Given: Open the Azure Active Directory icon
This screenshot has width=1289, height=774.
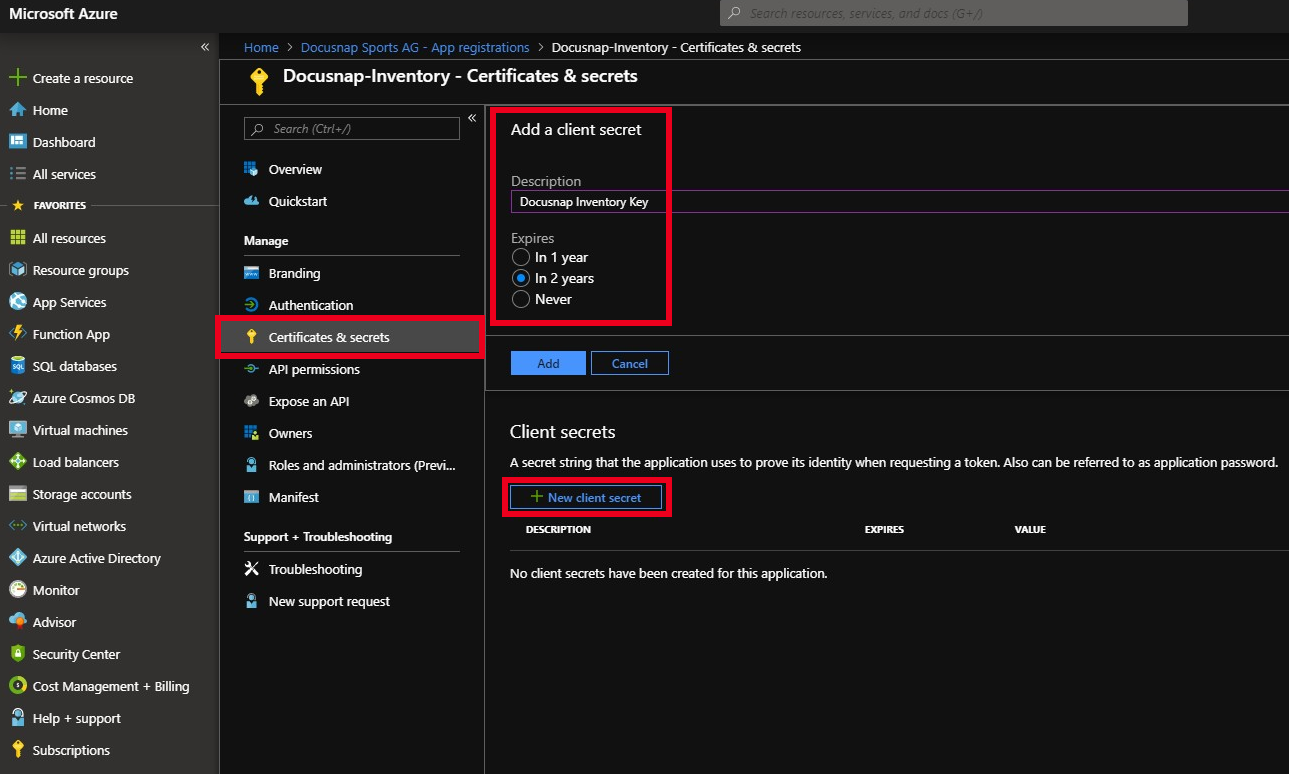Looking at the screenshot, I should tap(17, 558).
